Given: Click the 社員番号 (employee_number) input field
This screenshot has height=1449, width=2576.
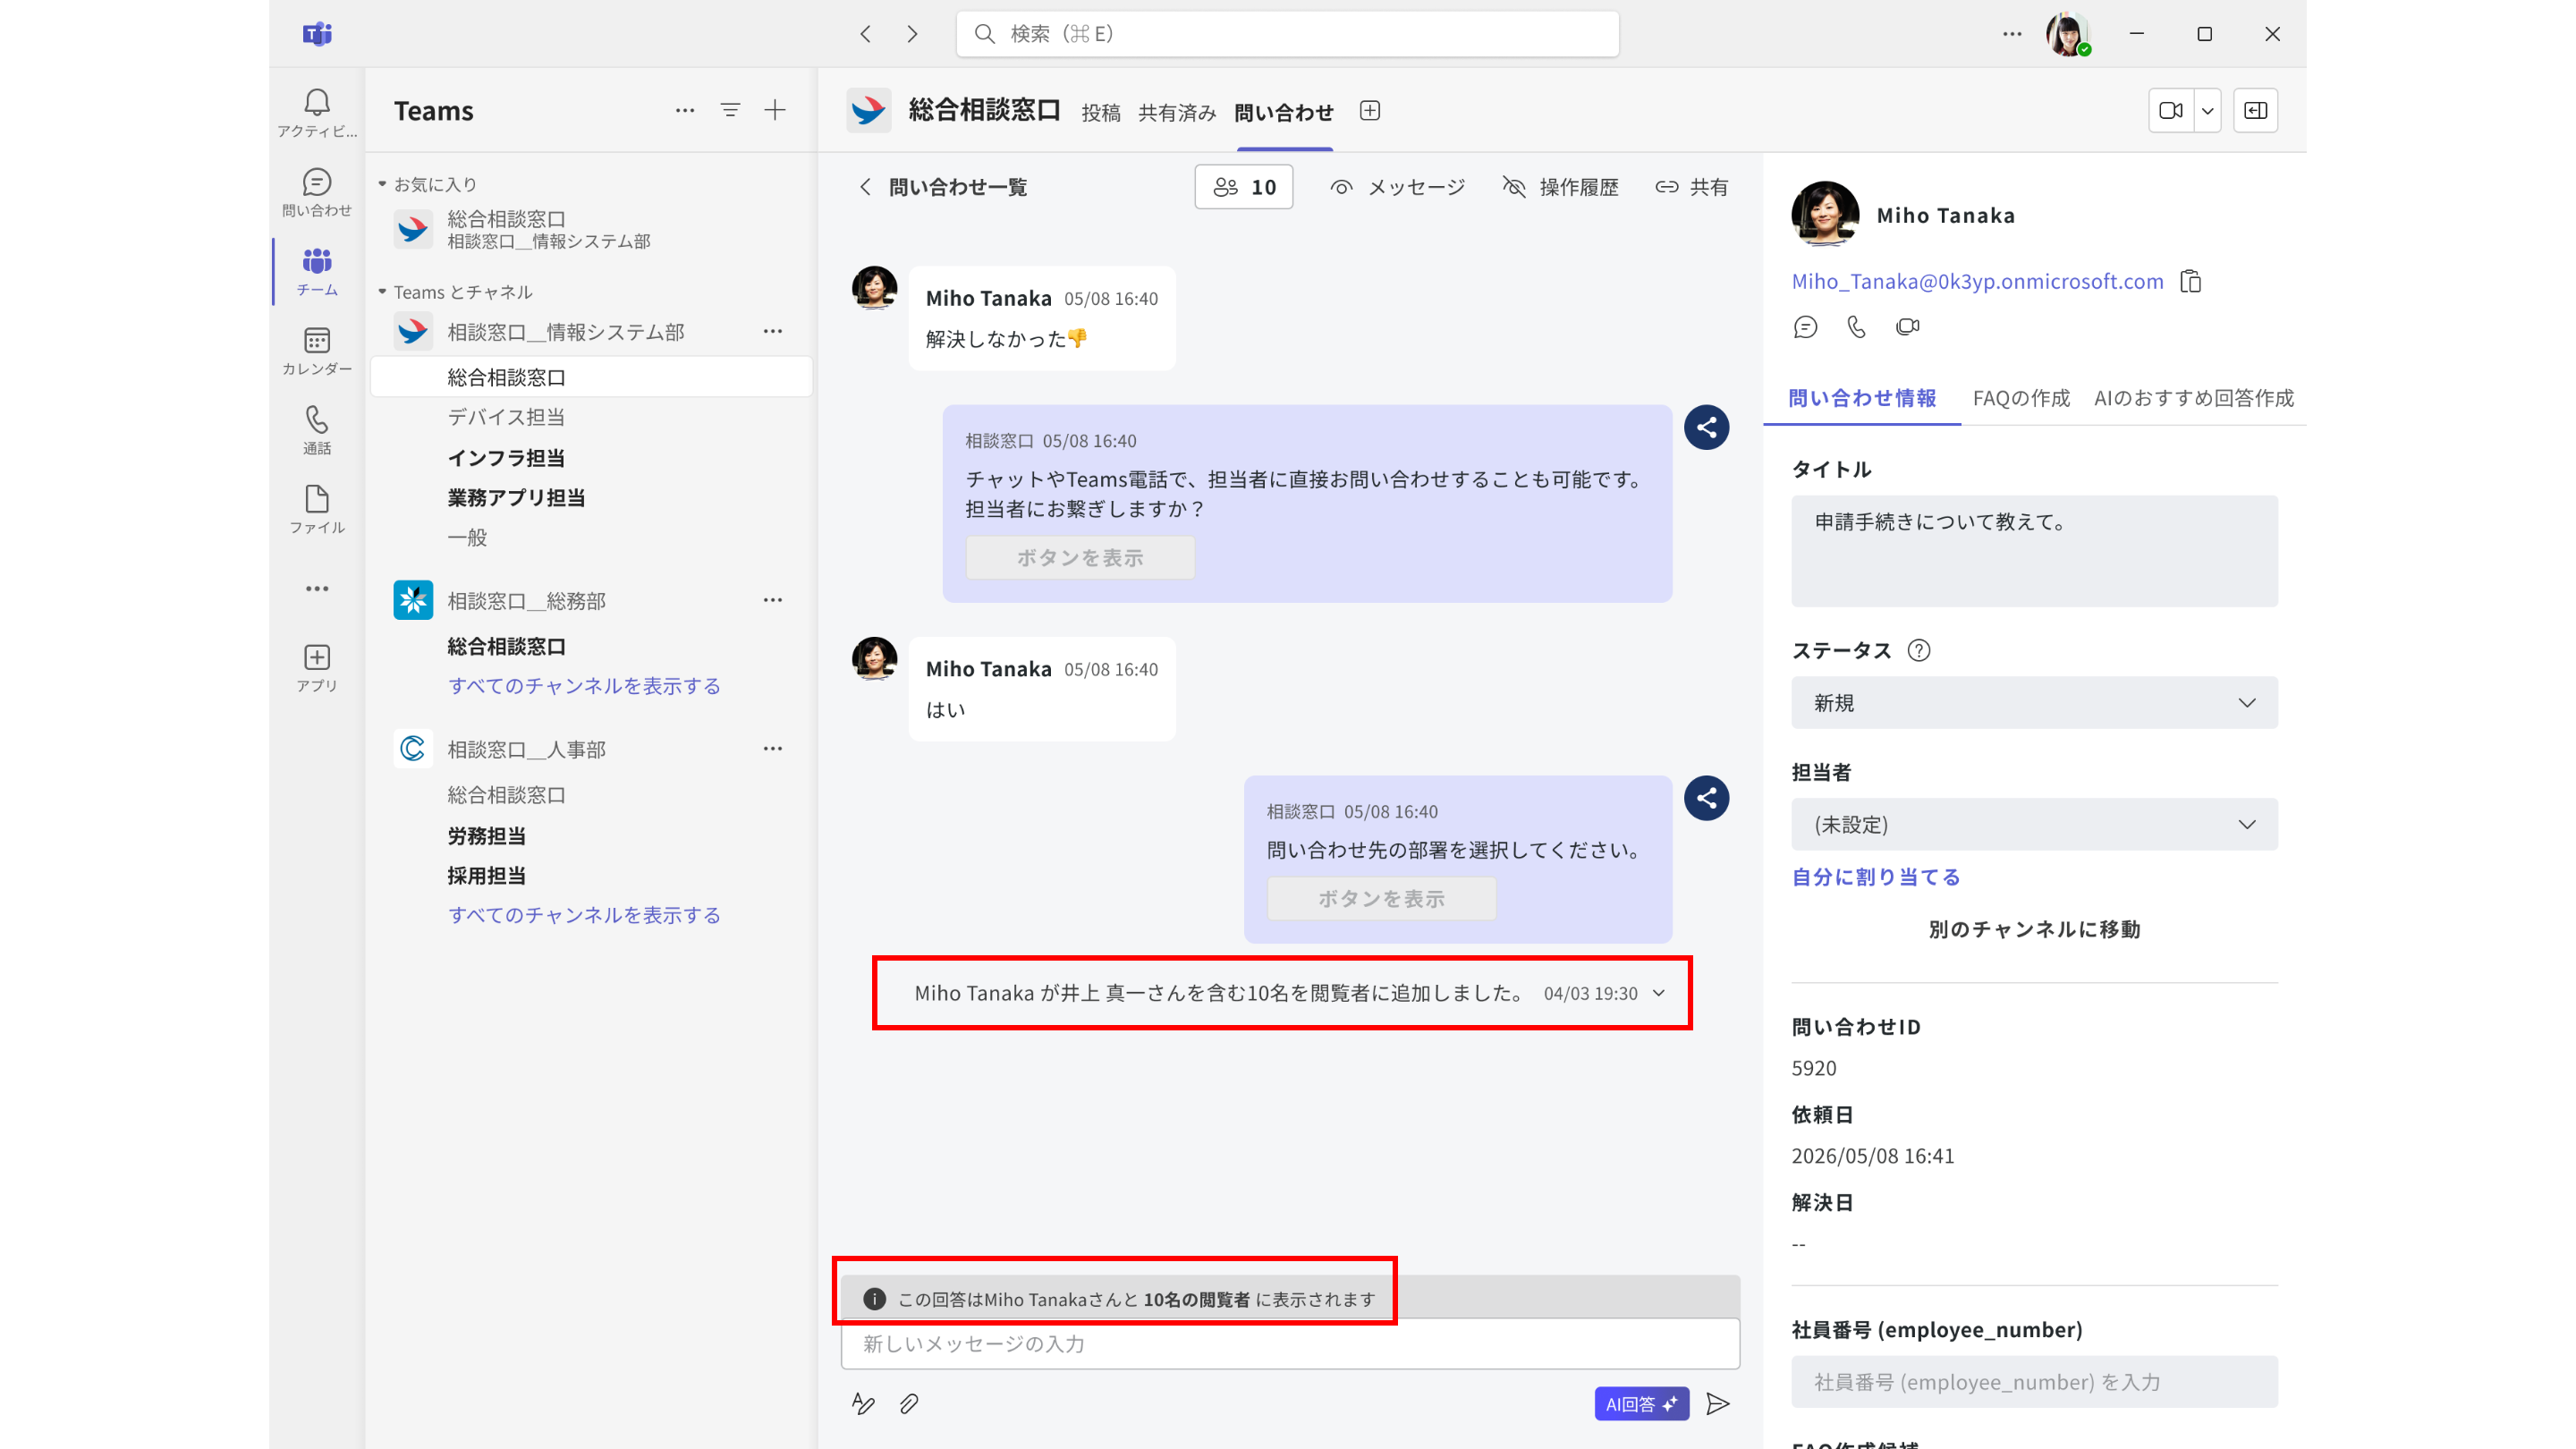Looking at the screenshot, I should [2034, 1382].
